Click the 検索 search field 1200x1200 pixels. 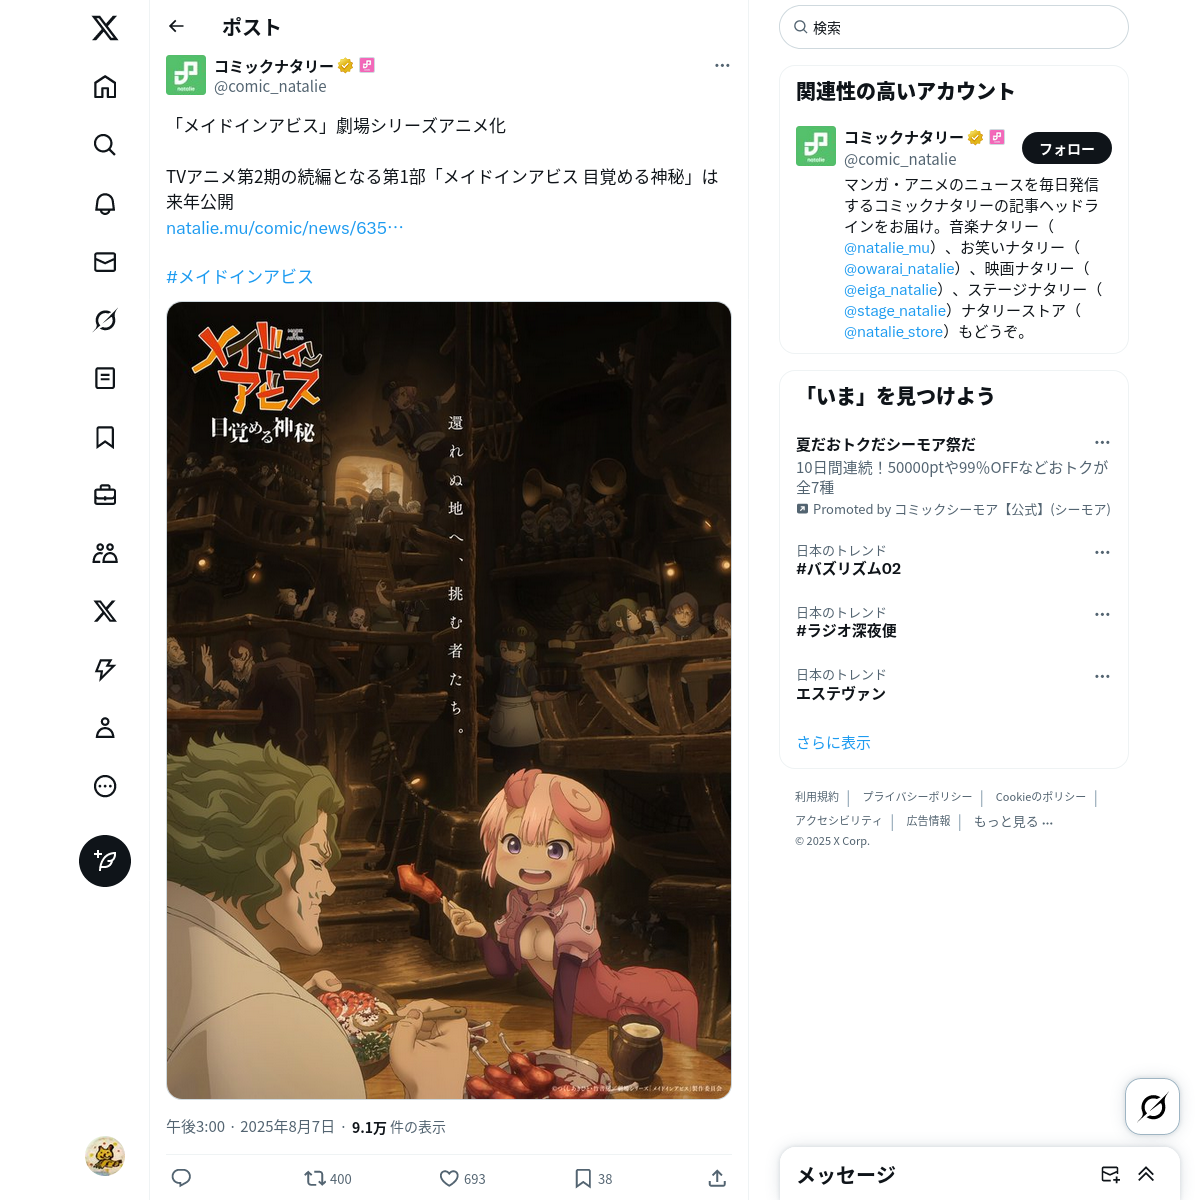tap(954, 27)
